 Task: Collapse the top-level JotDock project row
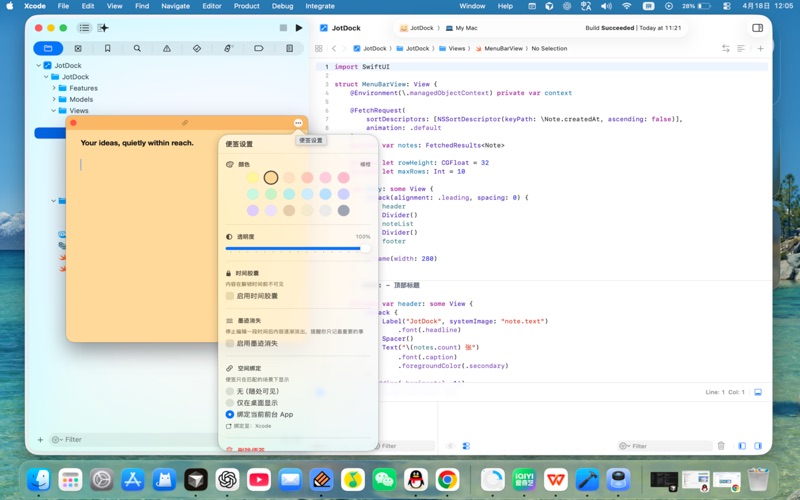38,65
